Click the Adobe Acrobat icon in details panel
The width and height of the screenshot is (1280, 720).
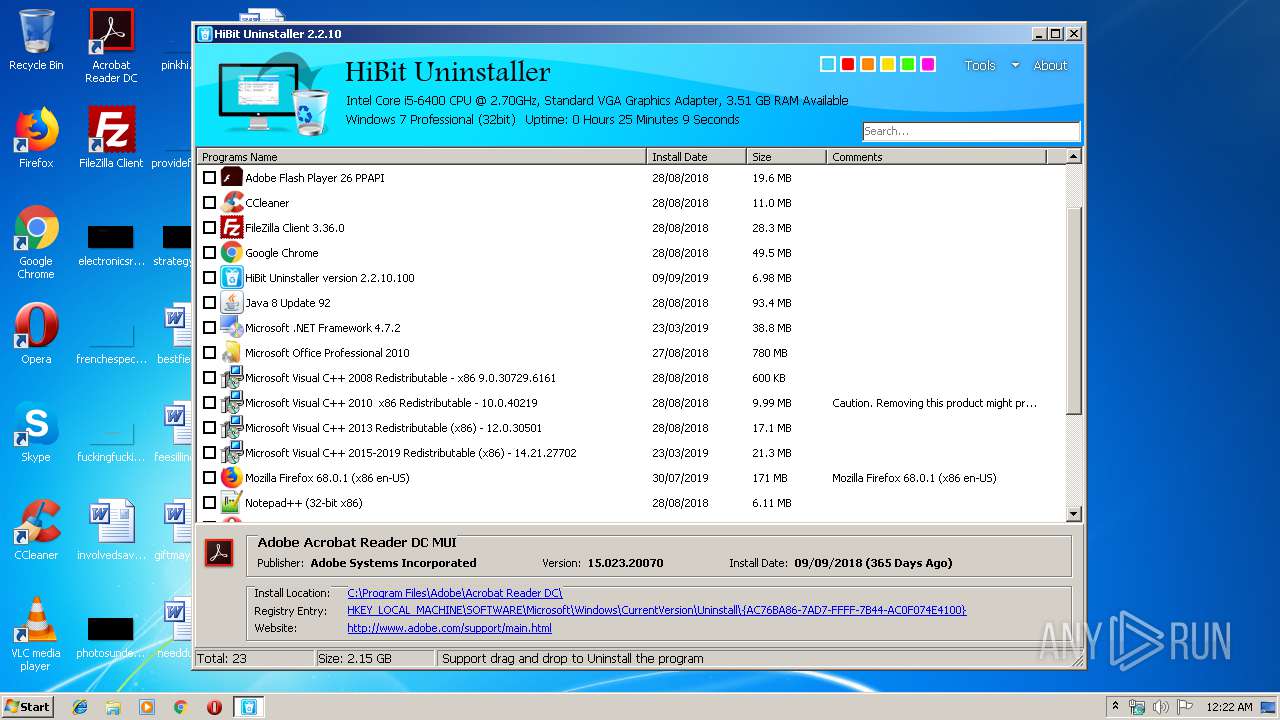[x=219, y=553]
